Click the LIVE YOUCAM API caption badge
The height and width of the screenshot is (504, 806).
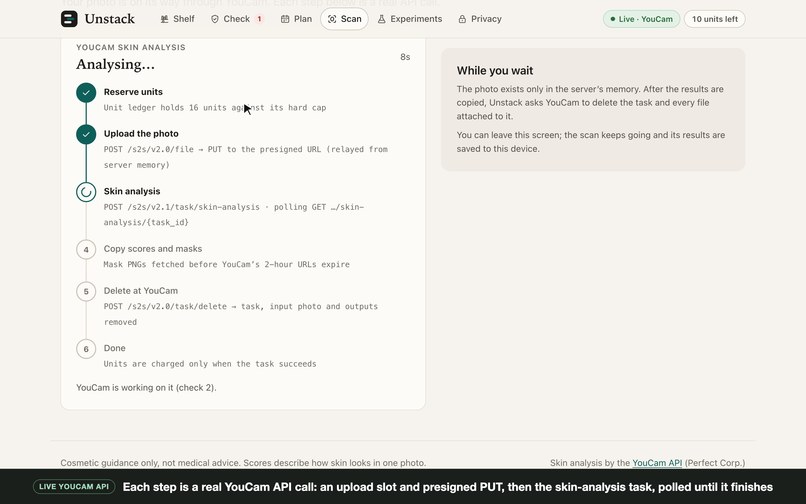point(74,487)
